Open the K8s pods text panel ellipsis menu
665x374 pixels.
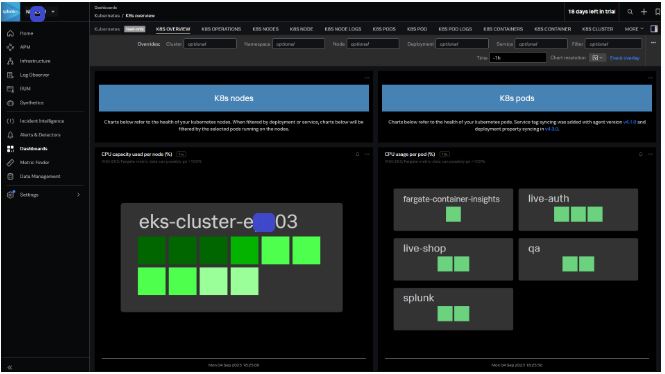pos(650,78)
